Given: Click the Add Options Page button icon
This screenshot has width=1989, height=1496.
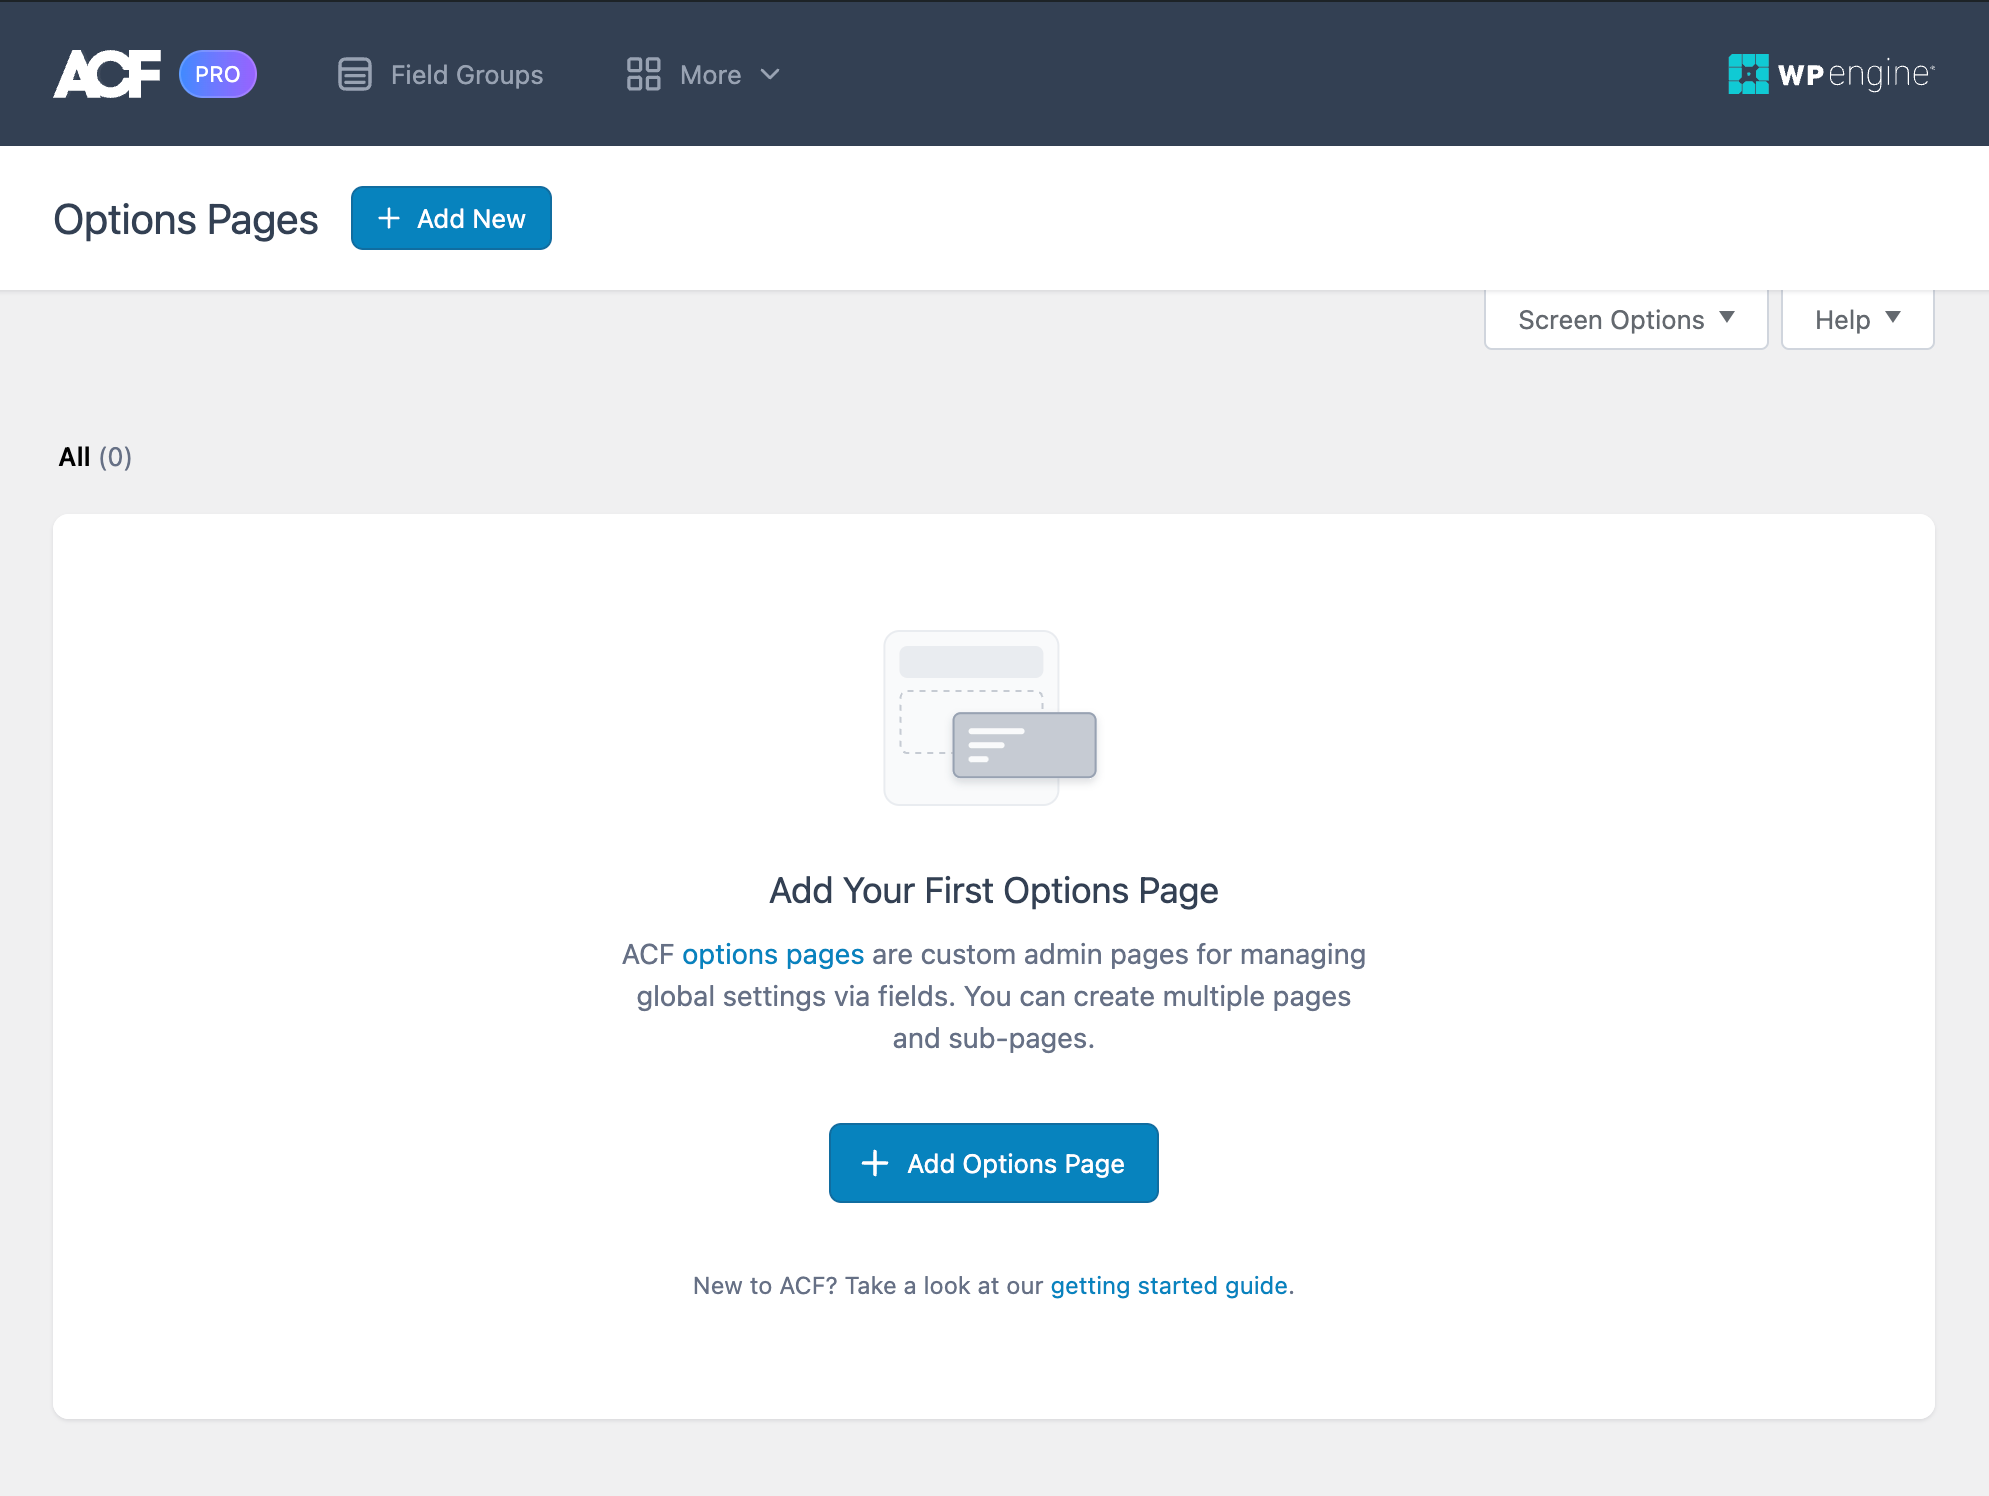Looking at the screenshot, I should 877,1163.
